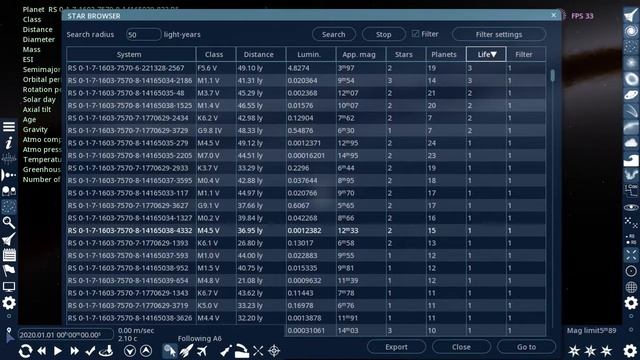Open settings gear in left sidebar

coord(9,303)
